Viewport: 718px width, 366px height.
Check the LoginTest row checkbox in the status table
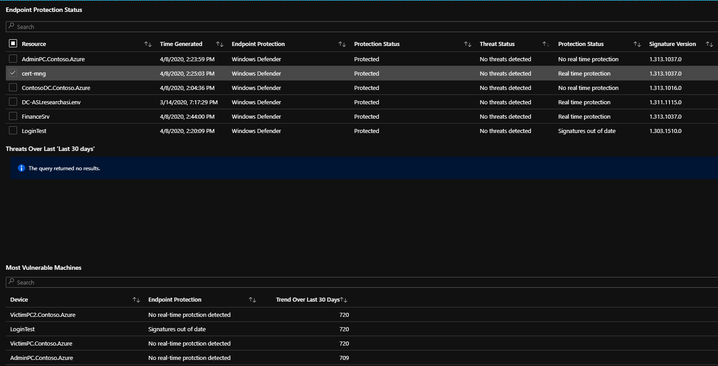coord(13,131)
